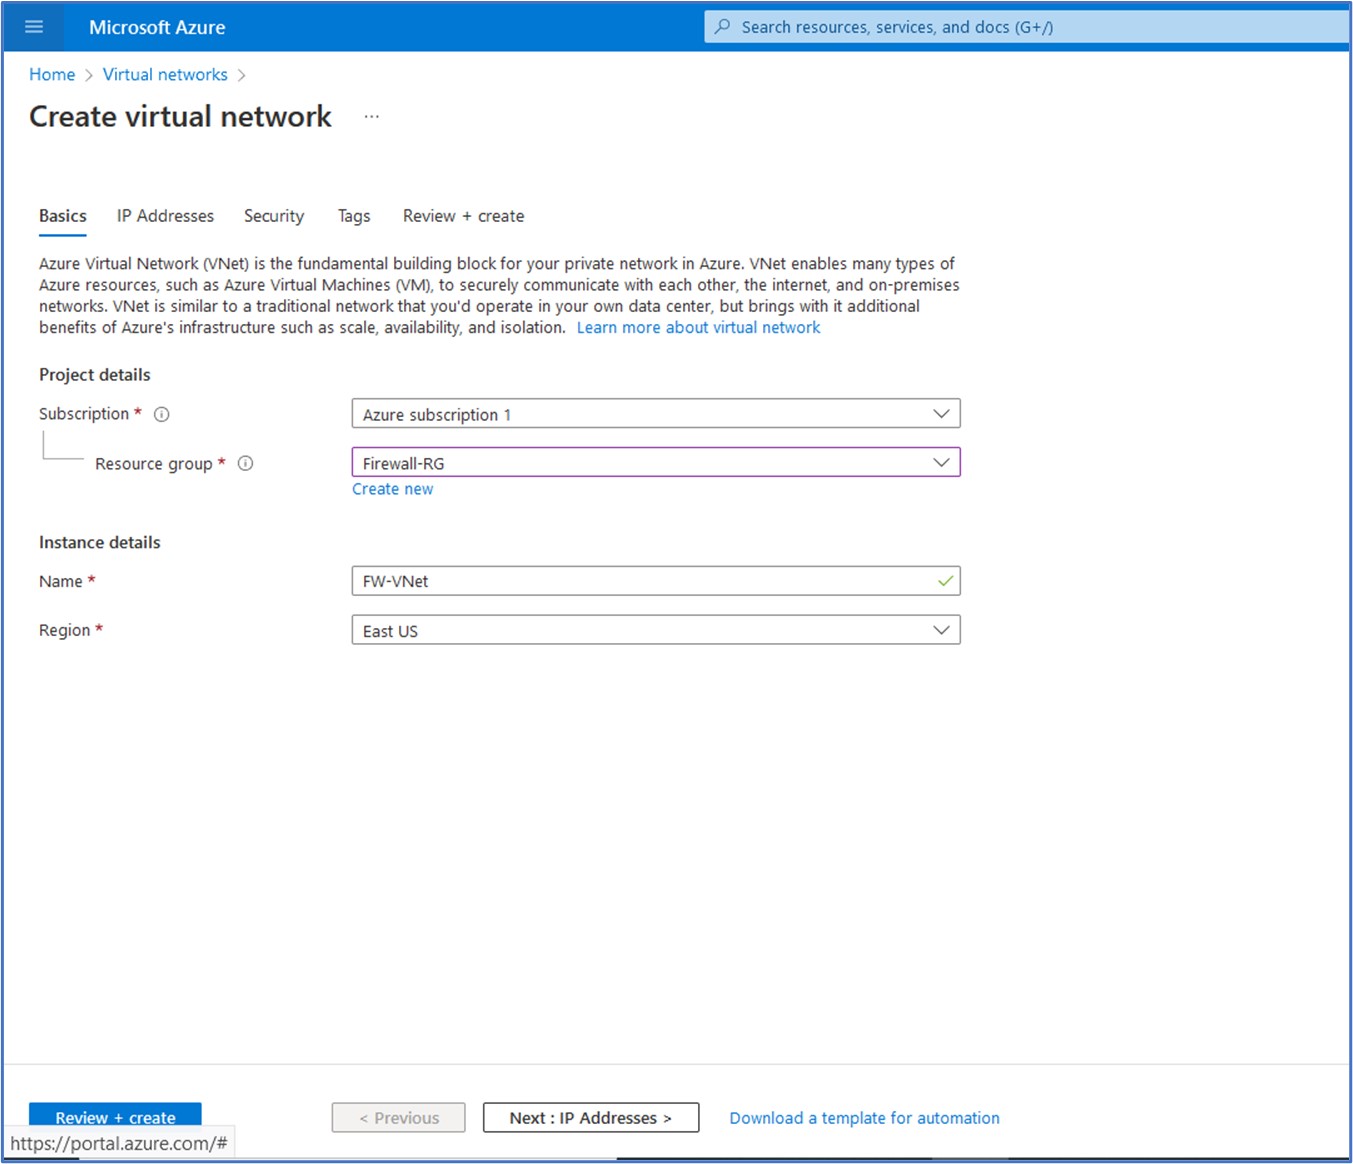1353x1164 pixels.
Task: Select the Basics tab
Action: pos(62,216)
